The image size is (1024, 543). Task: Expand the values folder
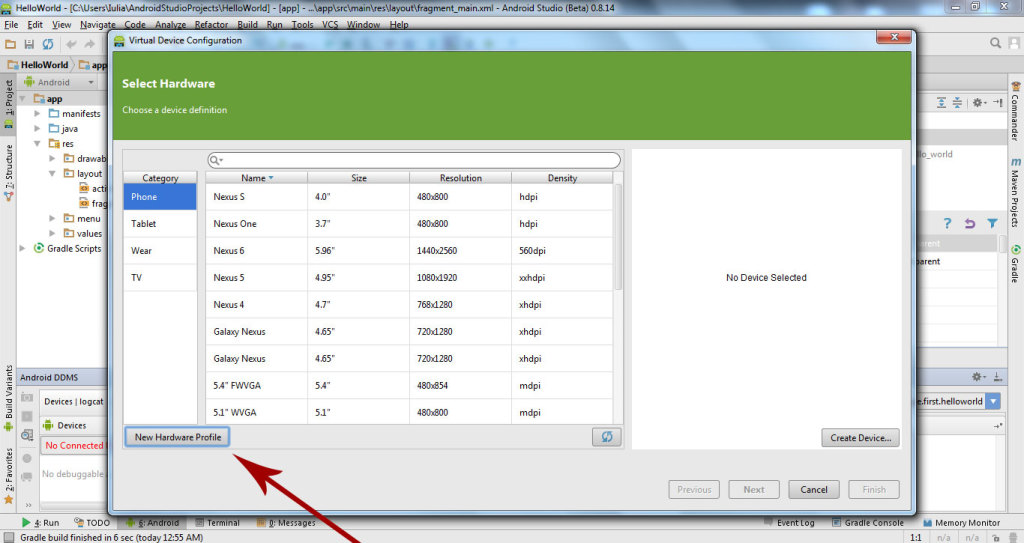[x=52, y=233]
